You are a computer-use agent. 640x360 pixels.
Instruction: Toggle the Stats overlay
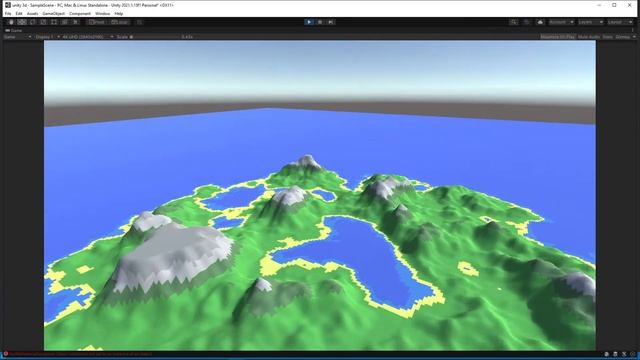point(607,37)
